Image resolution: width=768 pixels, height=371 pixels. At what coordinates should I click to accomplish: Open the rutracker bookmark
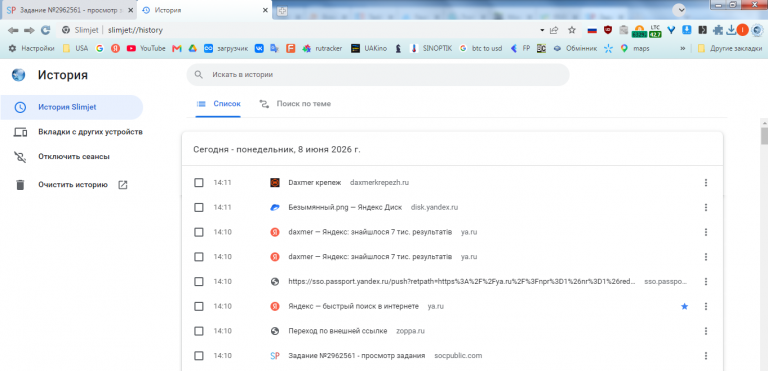[x=322, y=49]
